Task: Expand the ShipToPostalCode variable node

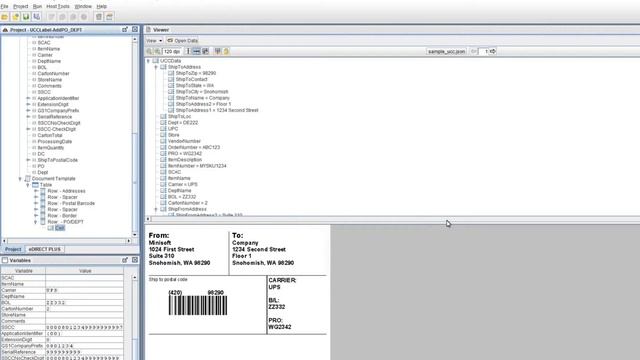Action: coord(28,160)
